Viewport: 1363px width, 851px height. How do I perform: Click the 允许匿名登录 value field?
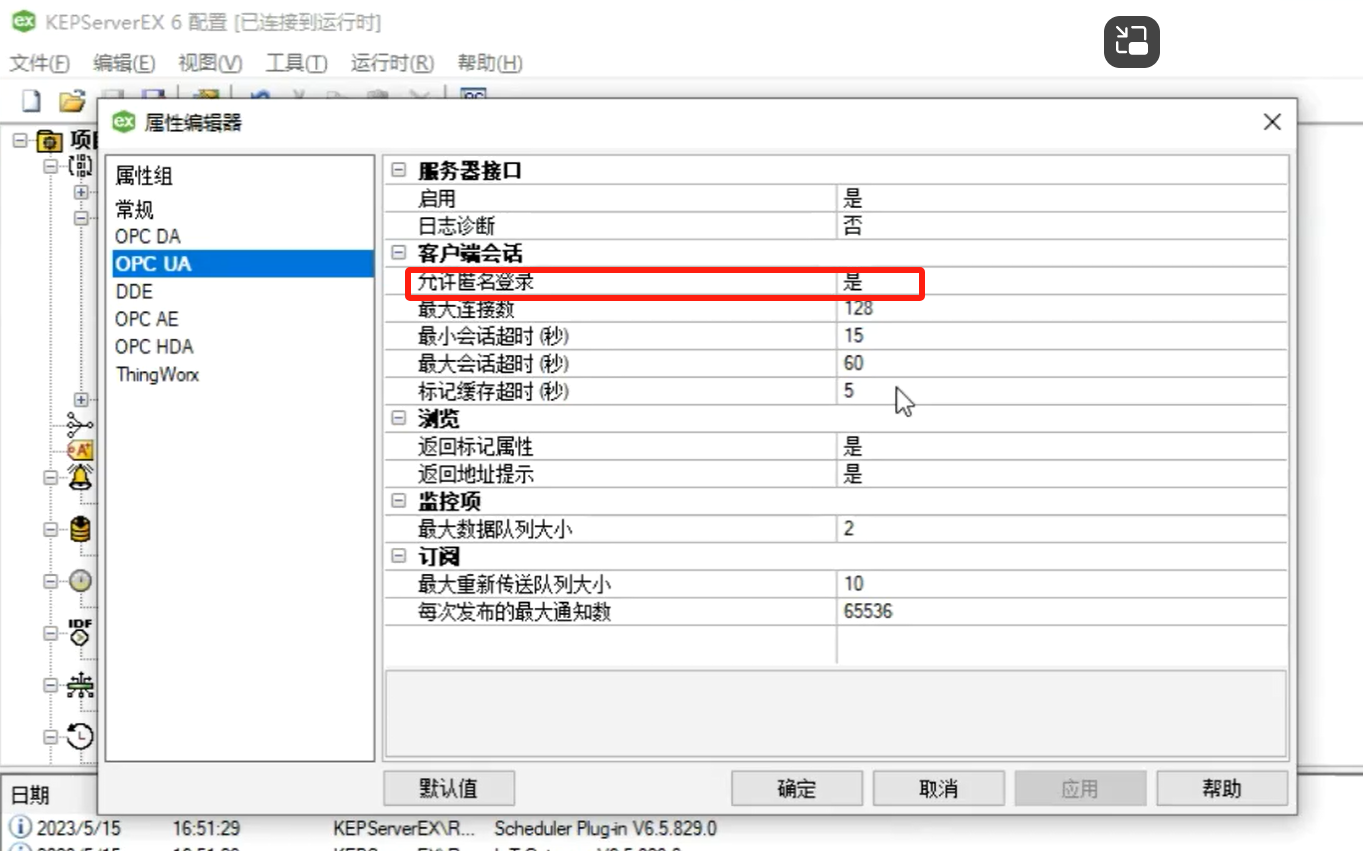pyautogui.click(x=1062, y=282)
